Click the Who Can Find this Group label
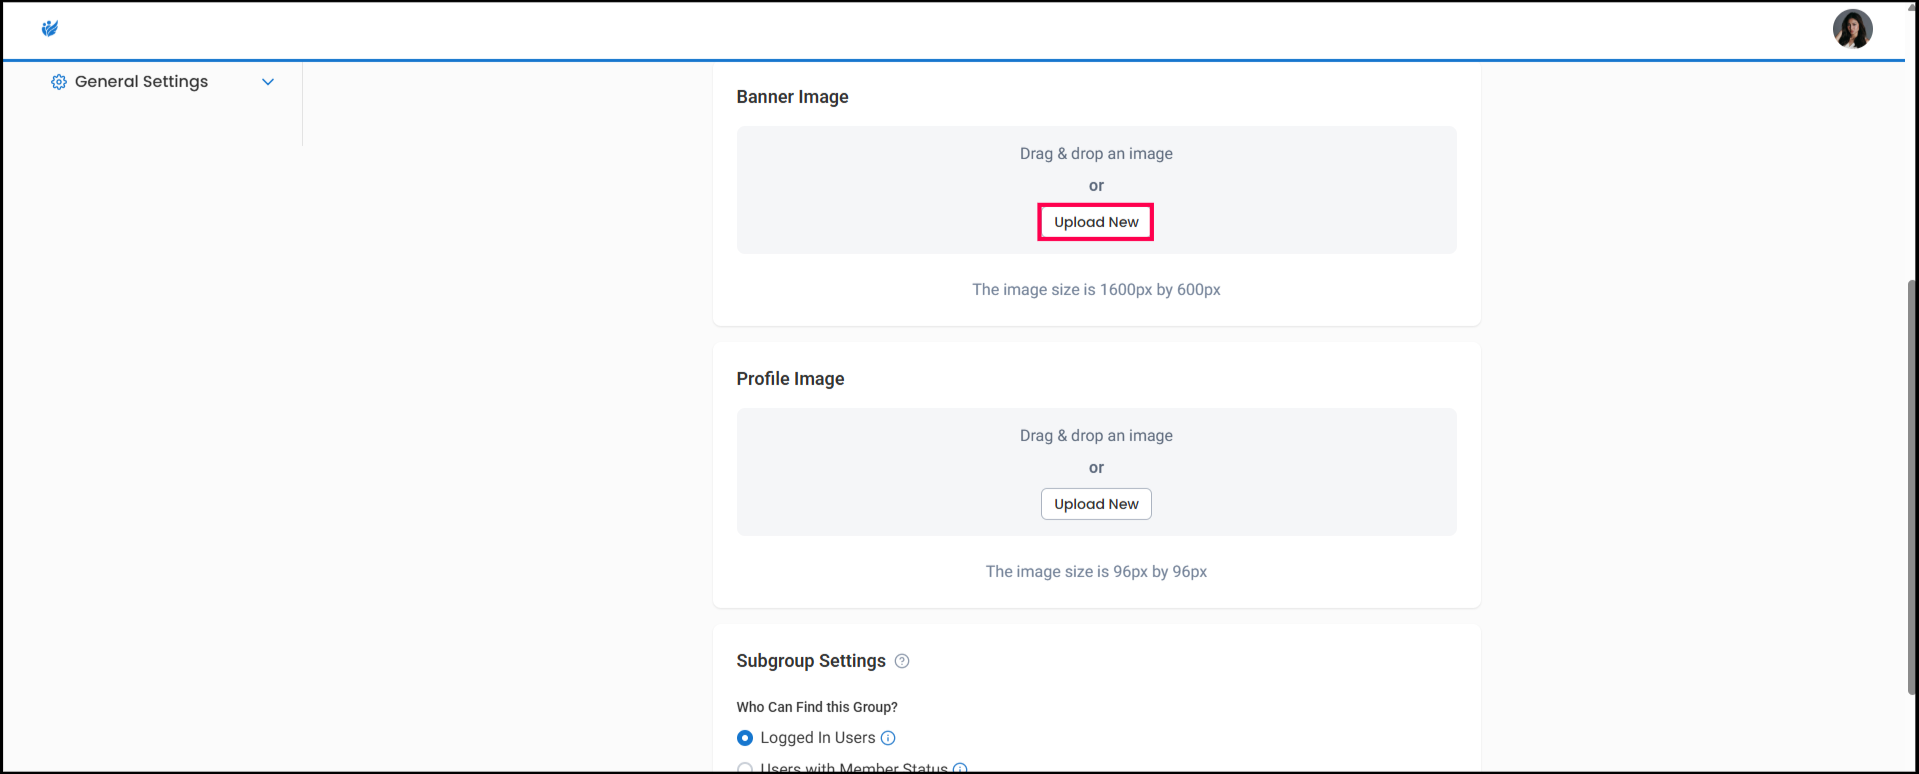Screen dimensions: 1919x774 [816, 707]
